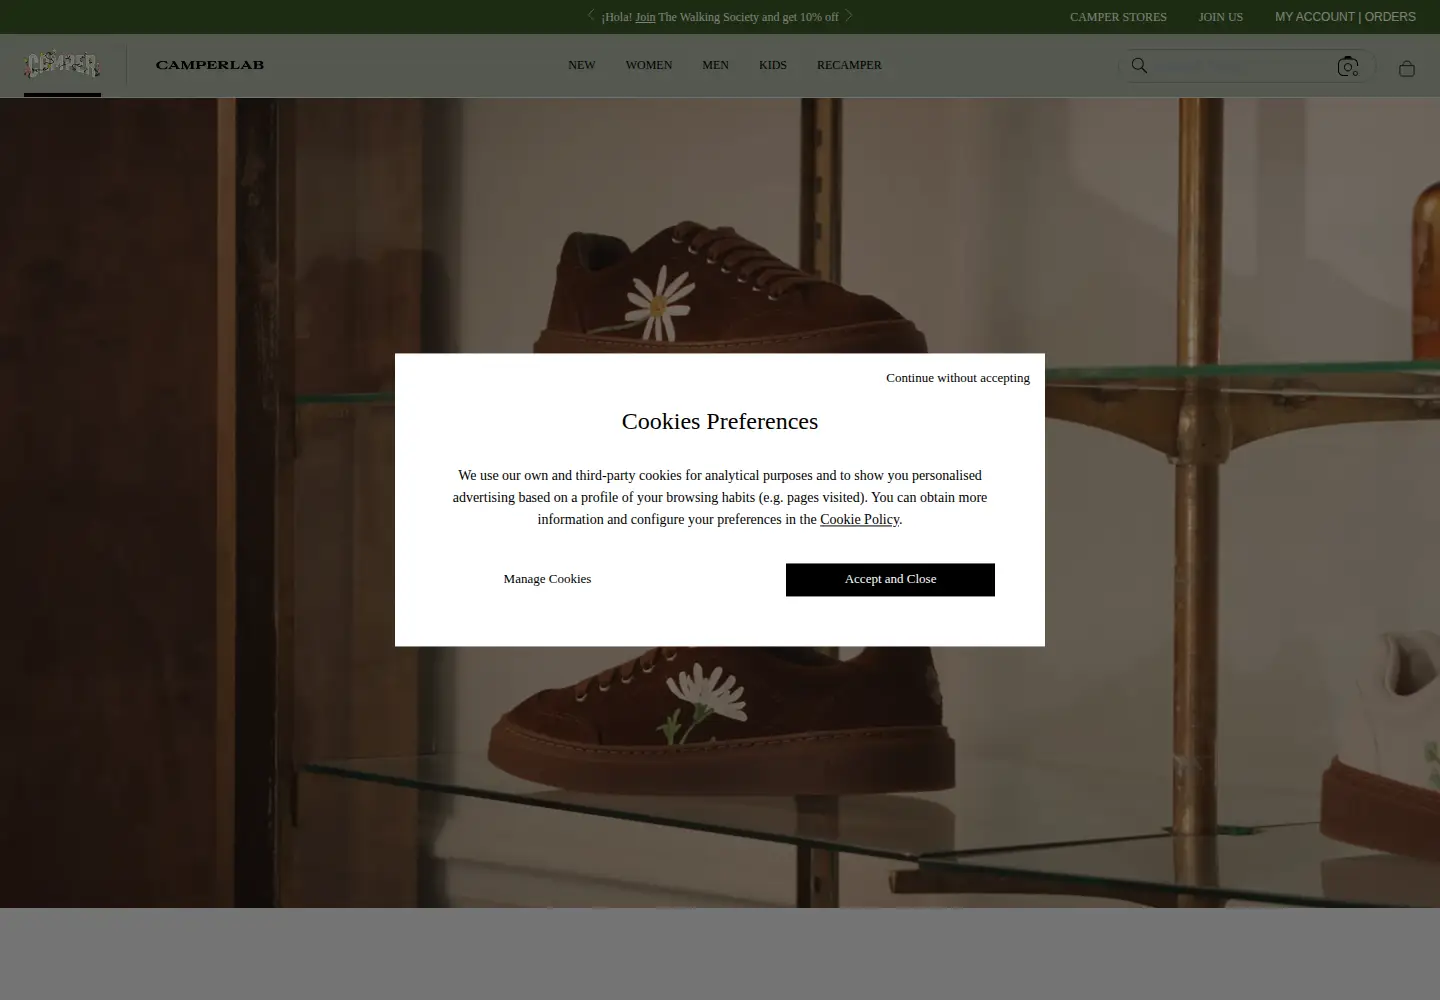Click the Cookies Preferences heading
This screenshot has width=1440, height=1000.
[720, 421]
